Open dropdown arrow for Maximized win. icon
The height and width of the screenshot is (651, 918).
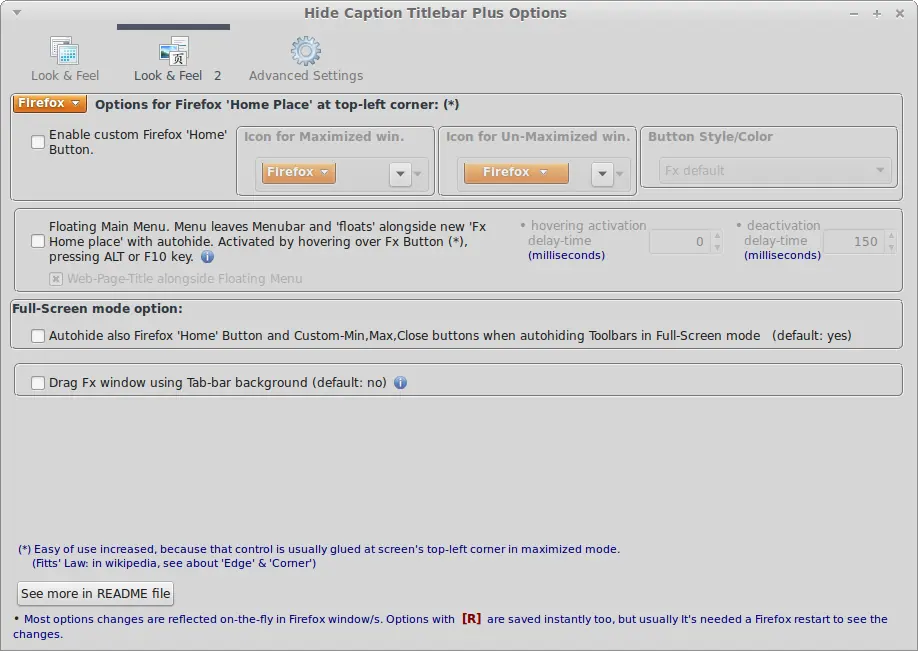pyautogui.click(x=400, y=174)
